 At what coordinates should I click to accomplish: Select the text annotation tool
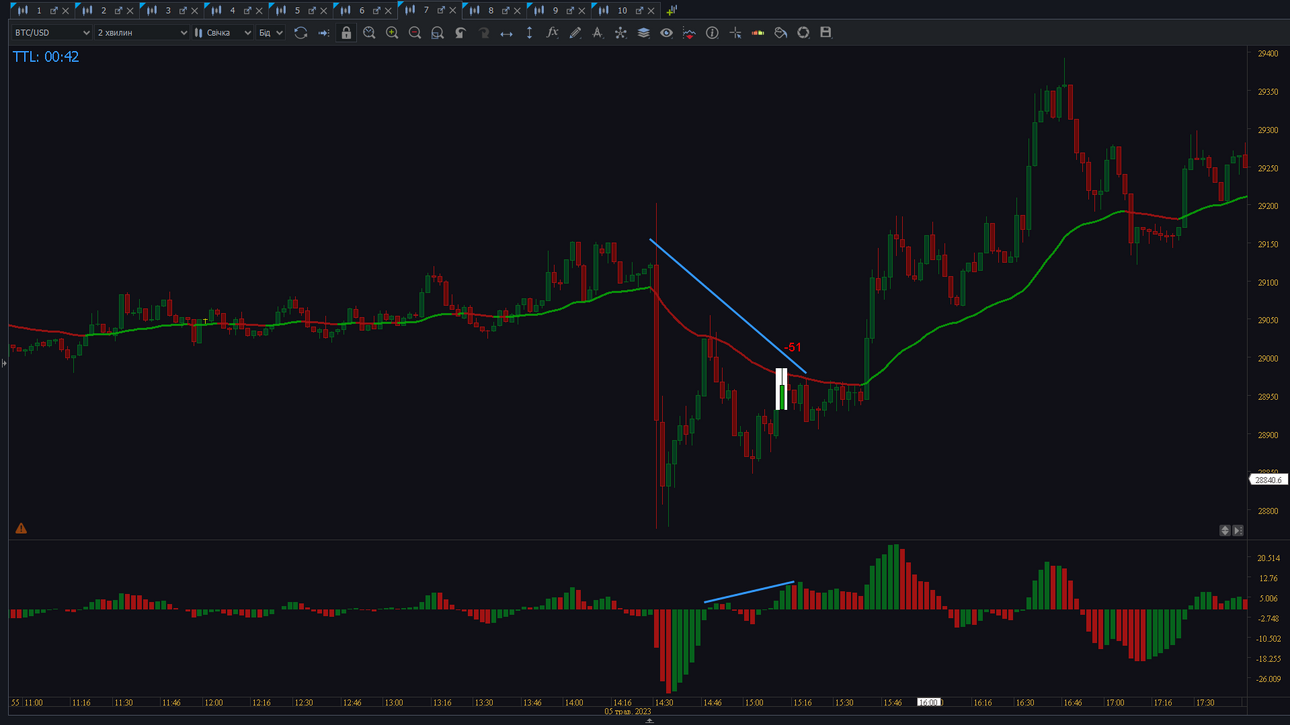597,33
